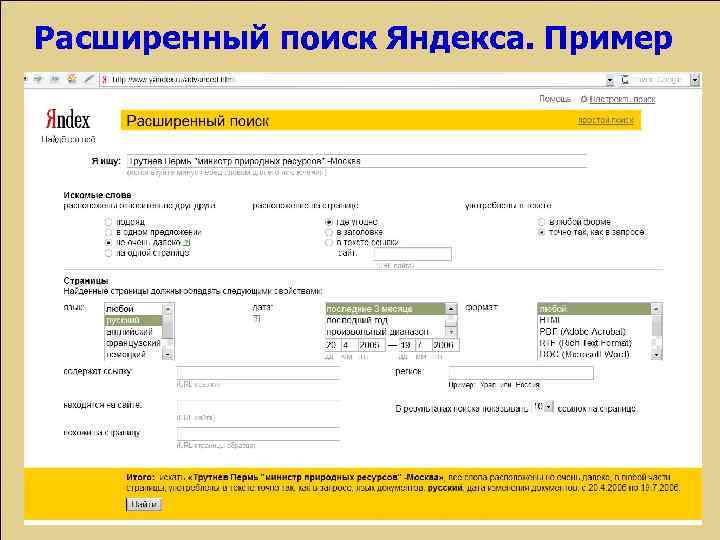Focus the 'похожи на страницу' input field
This screenshot has width=720, height=540.
coord(258,434)
